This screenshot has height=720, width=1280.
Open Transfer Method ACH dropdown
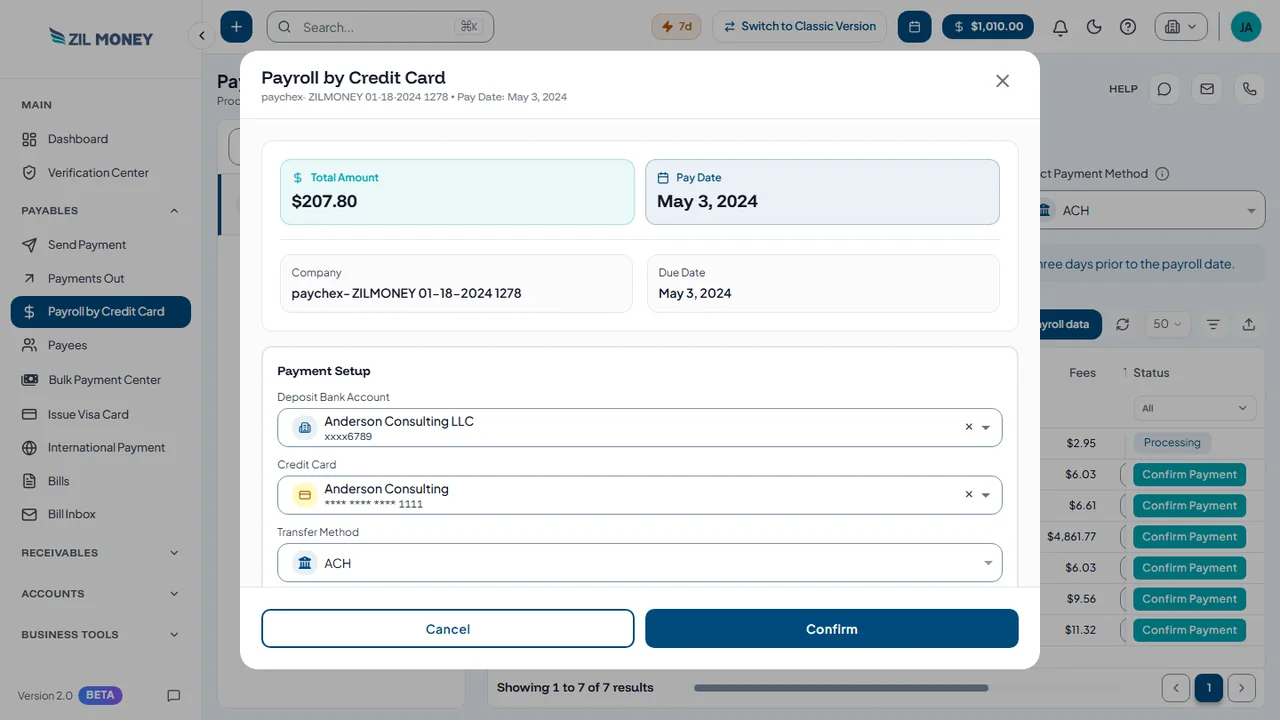[x=640, y=563]
